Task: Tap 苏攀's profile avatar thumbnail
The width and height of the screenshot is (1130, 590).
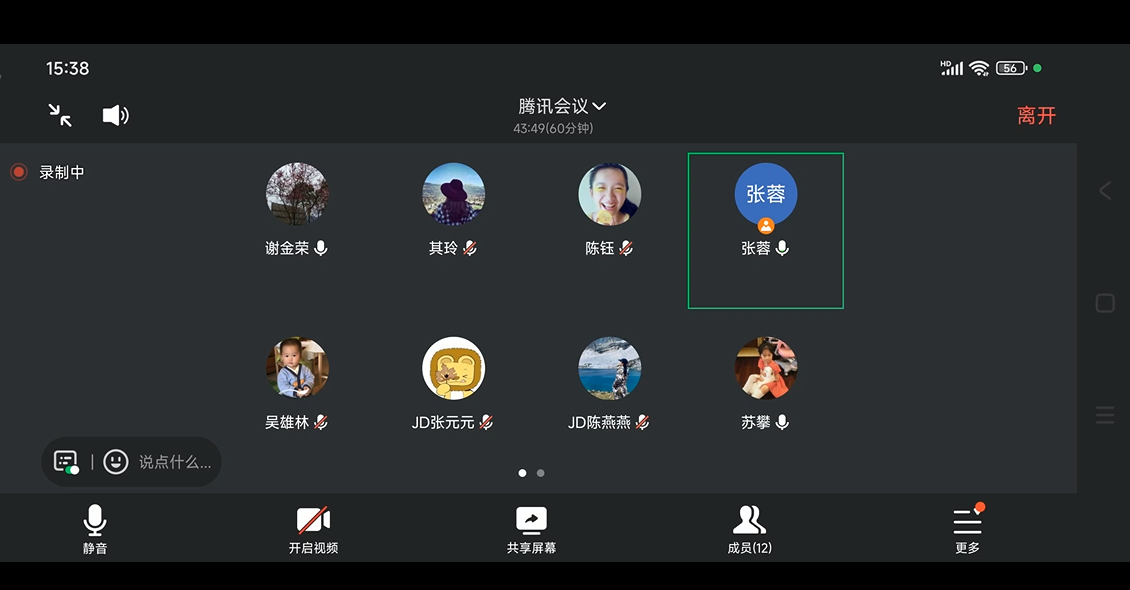Action: (x=765, y=368)
